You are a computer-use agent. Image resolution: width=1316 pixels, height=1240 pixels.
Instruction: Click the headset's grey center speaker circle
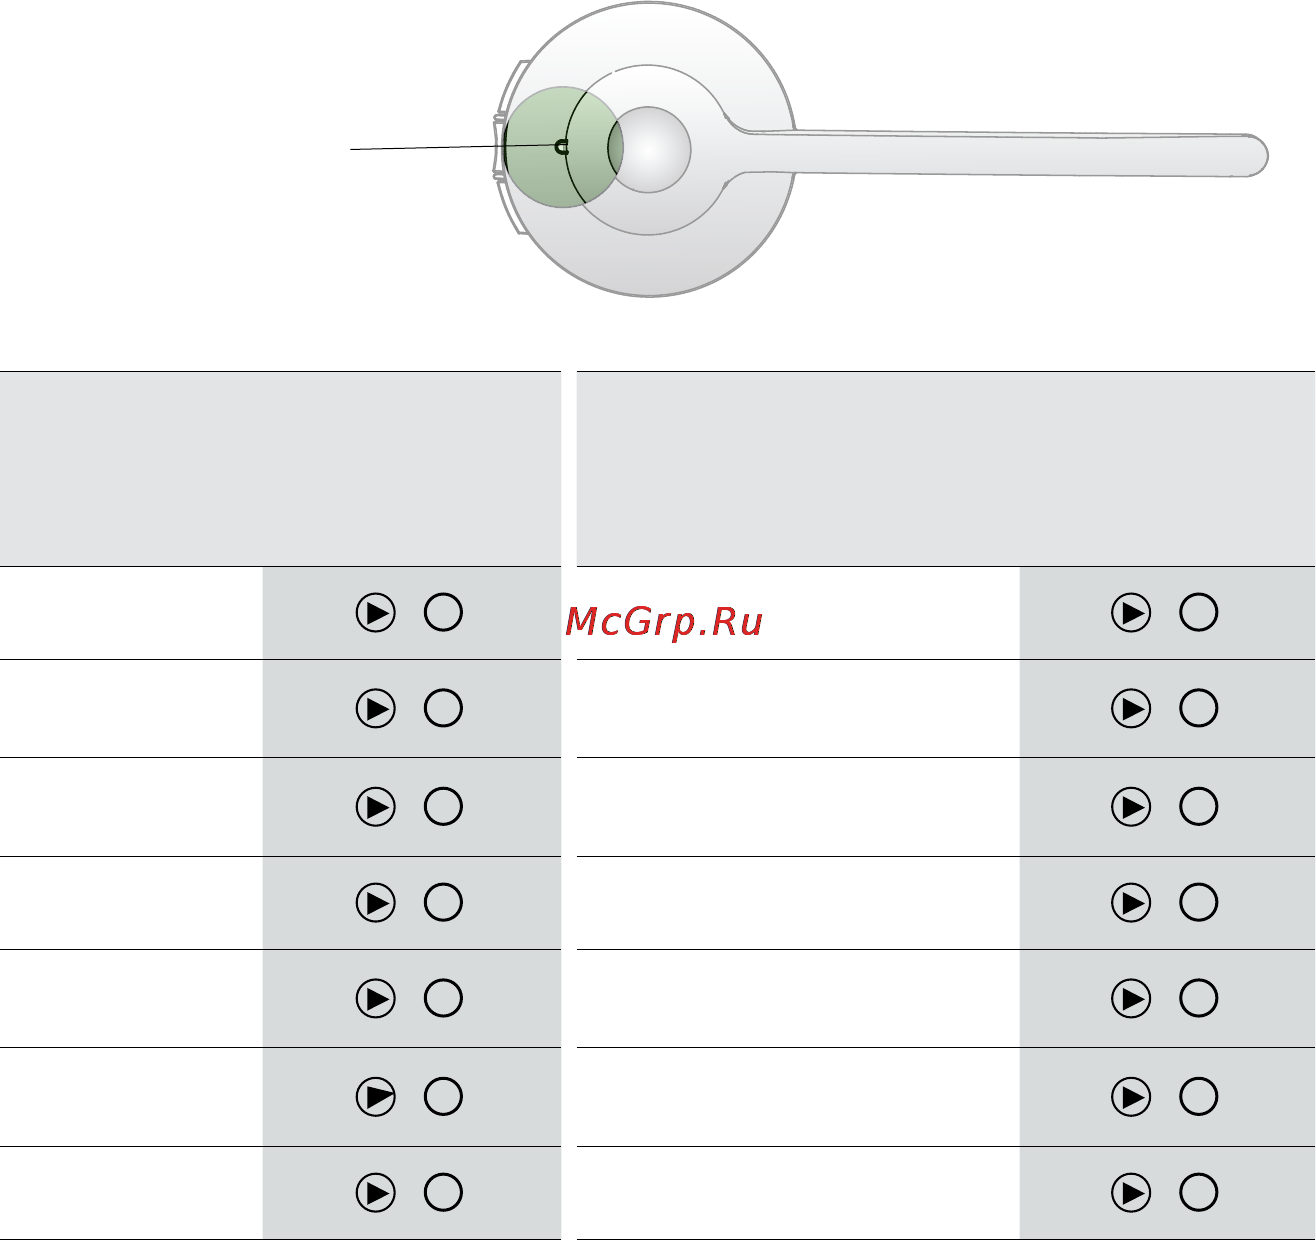pos(650,150)
